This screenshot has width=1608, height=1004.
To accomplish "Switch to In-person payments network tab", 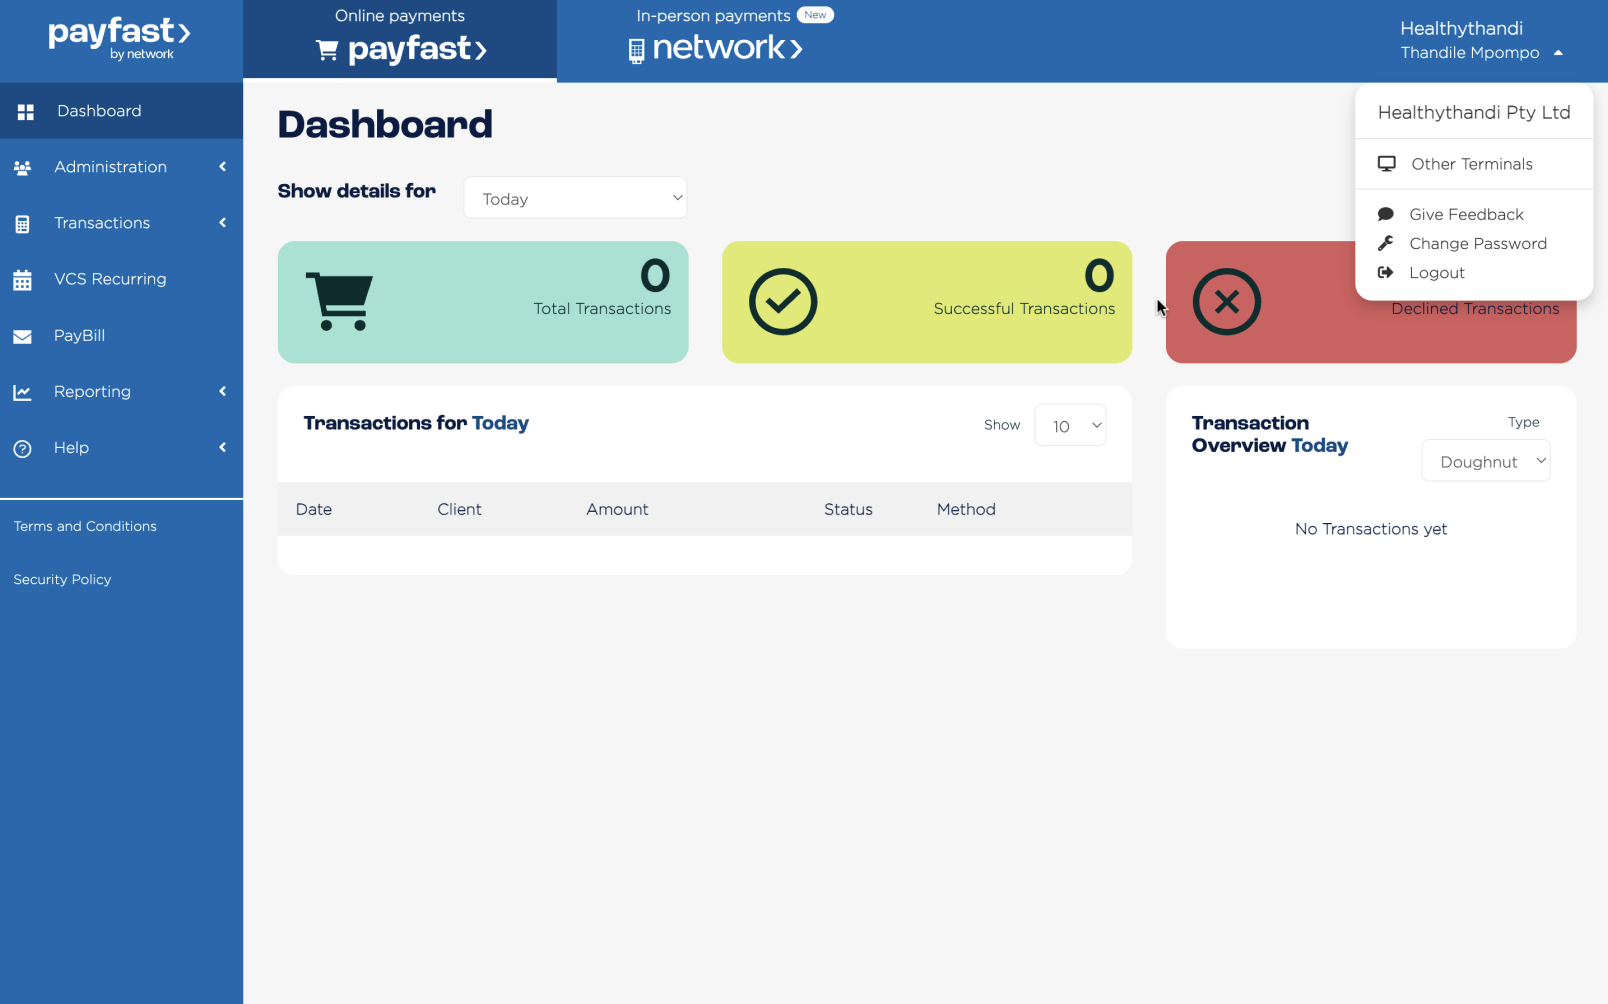I will point(717,40).
